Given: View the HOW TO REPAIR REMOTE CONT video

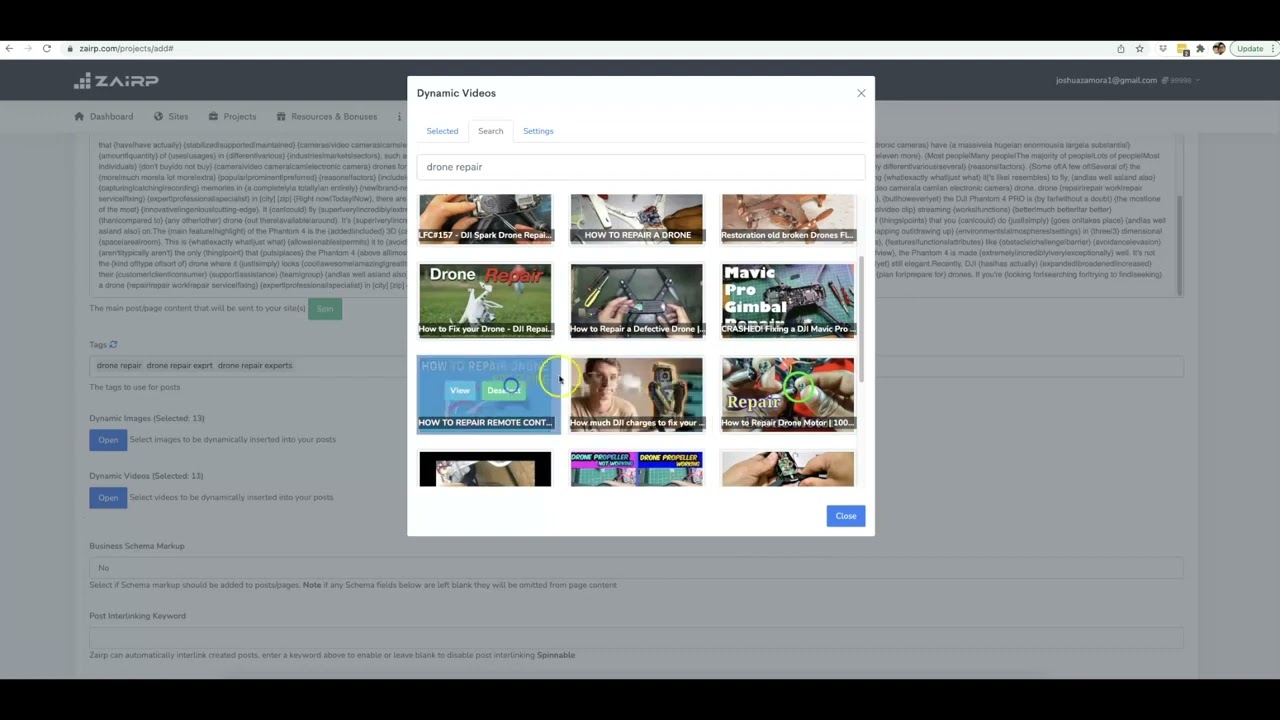Looking at the screenshot, I should 459,390.
